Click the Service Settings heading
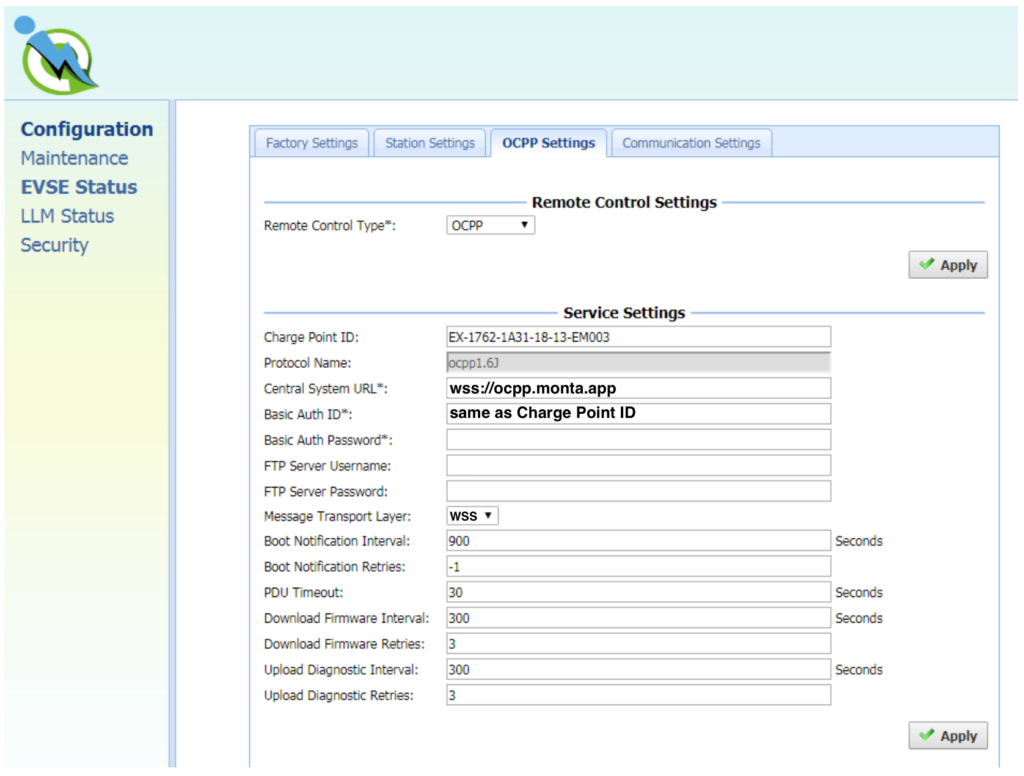1024x776 pixels. (x=624, y=313)
